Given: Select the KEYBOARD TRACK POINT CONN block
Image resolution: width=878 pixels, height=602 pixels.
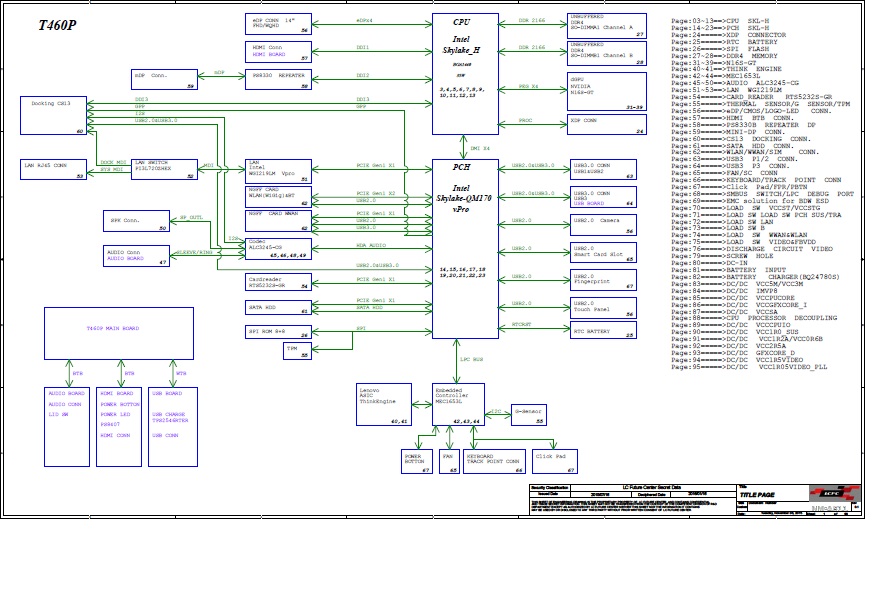Looking at the screenshot, I should (494, 461).
